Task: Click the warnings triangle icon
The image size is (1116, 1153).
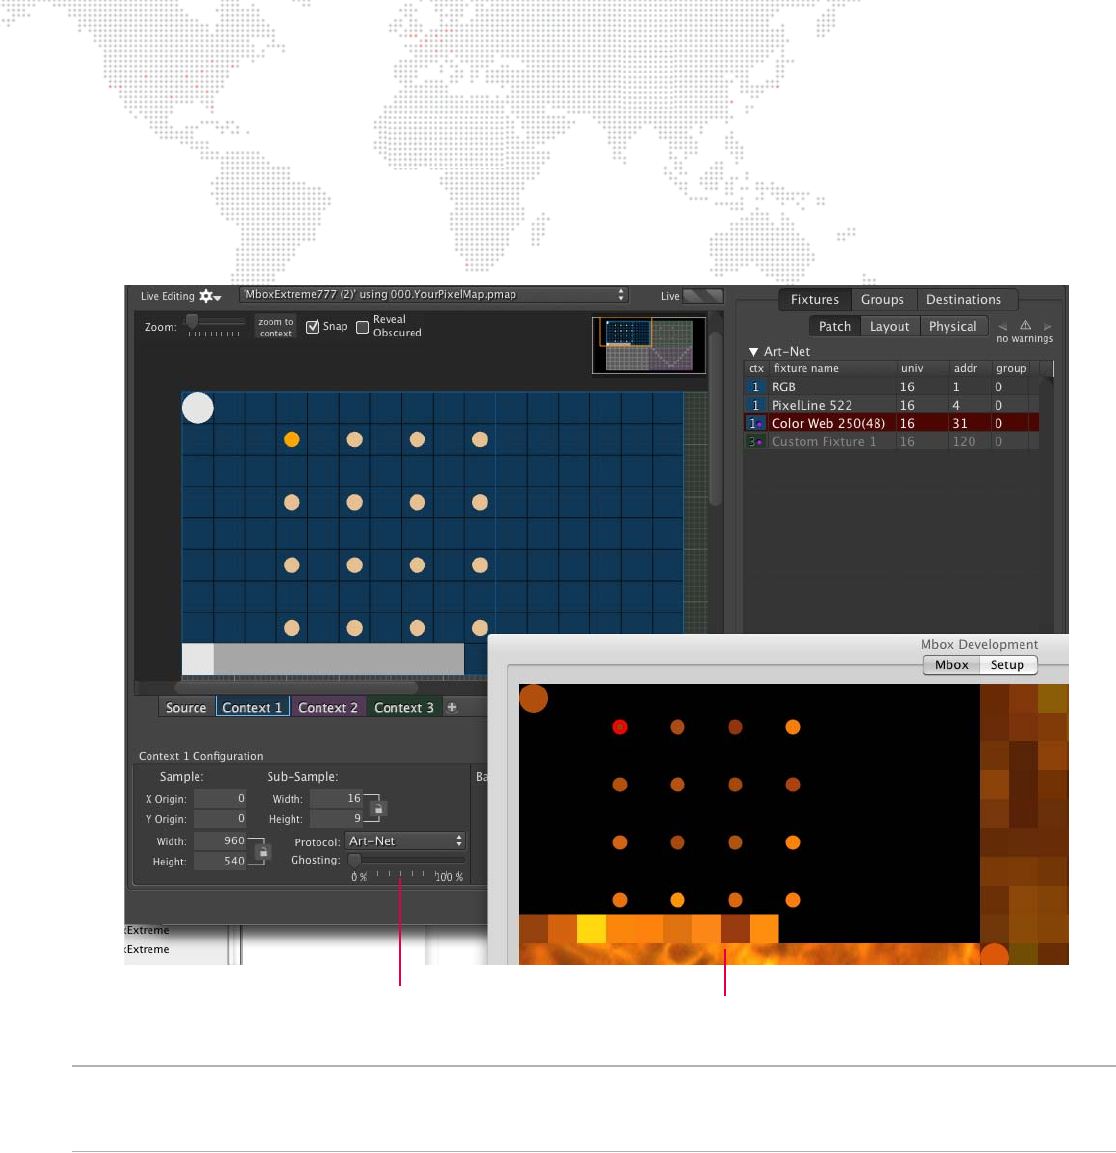Action: 1025,325
